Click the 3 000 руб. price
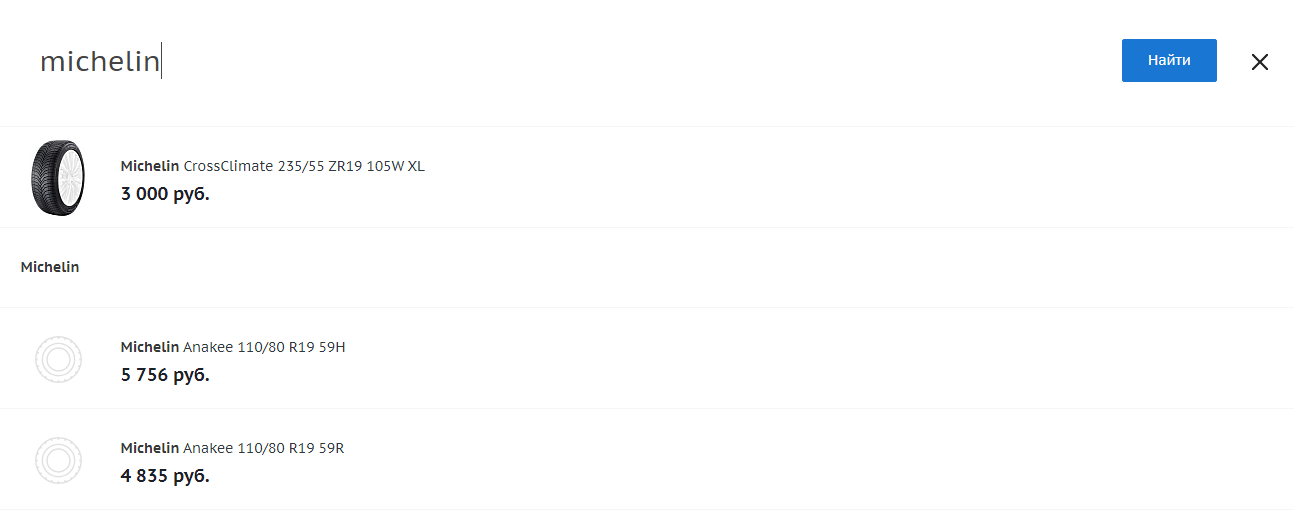The width and height of the screenshot is (1294, 517). click(165, 193)
